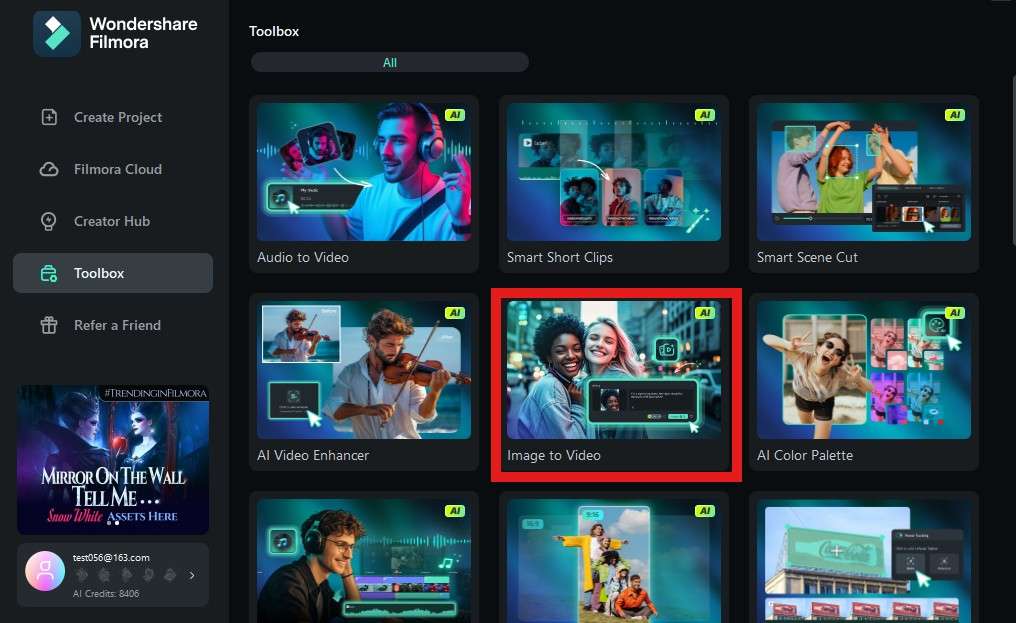The image size is (1016, 623).
Task: Go to Creator Hub in the sidebar
Action: pyautogui.click(x=113, y=221)
